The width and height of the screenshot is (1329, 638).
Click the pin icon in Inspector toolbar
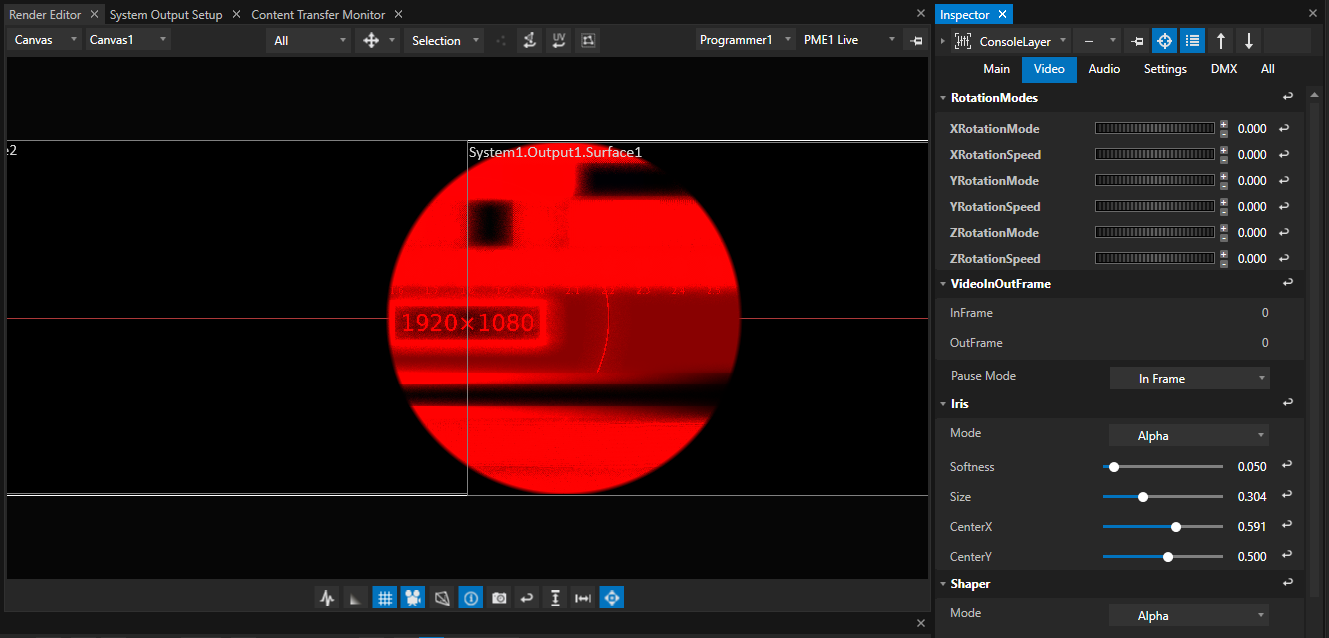pos(1136,41)
